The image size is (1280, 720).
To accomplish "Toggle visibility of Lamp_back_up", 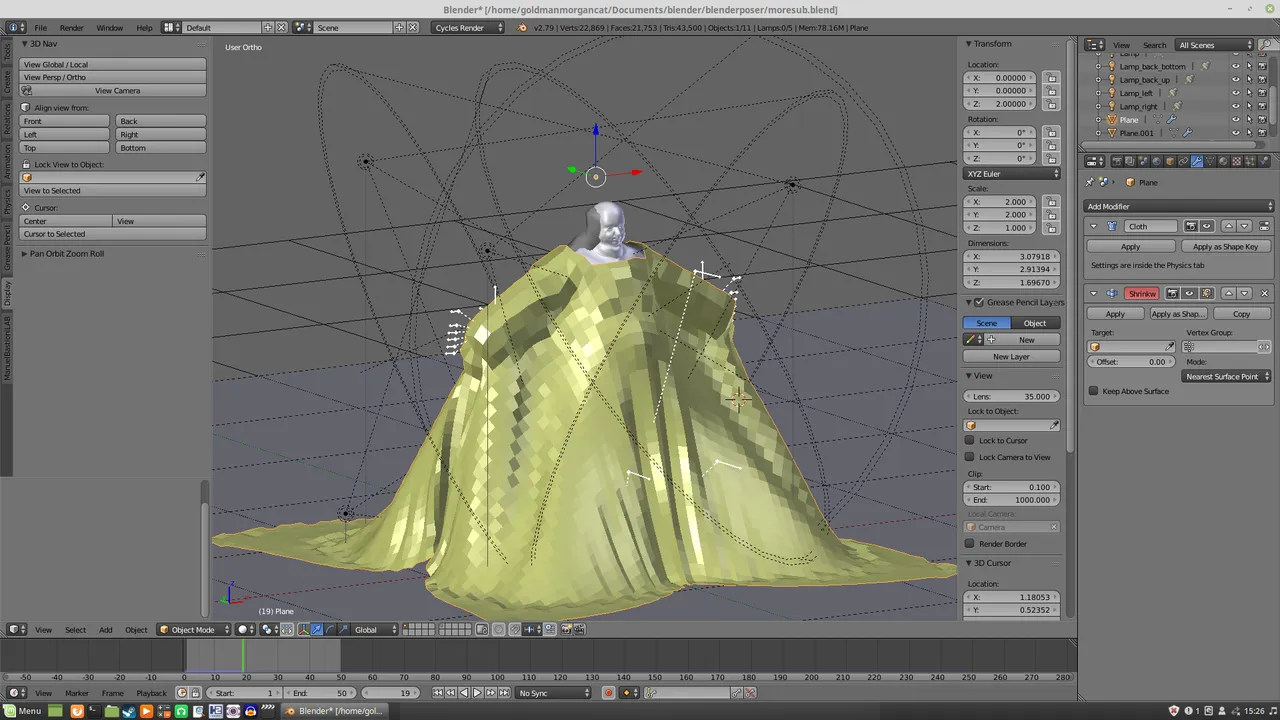I will click(1236, 79).
